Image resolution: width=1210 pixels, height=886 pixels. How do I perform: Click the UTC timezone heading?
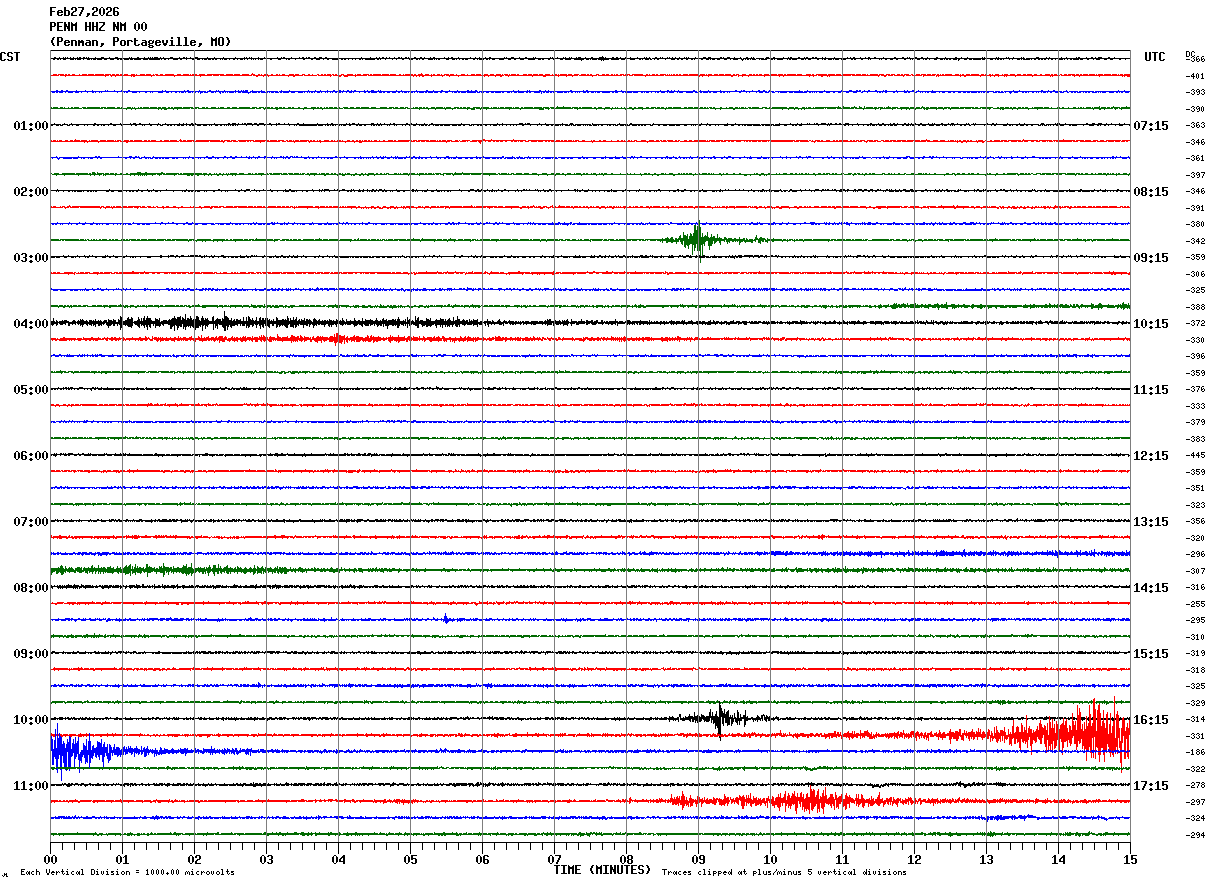pyautogui.click(x=1155, y=57)
